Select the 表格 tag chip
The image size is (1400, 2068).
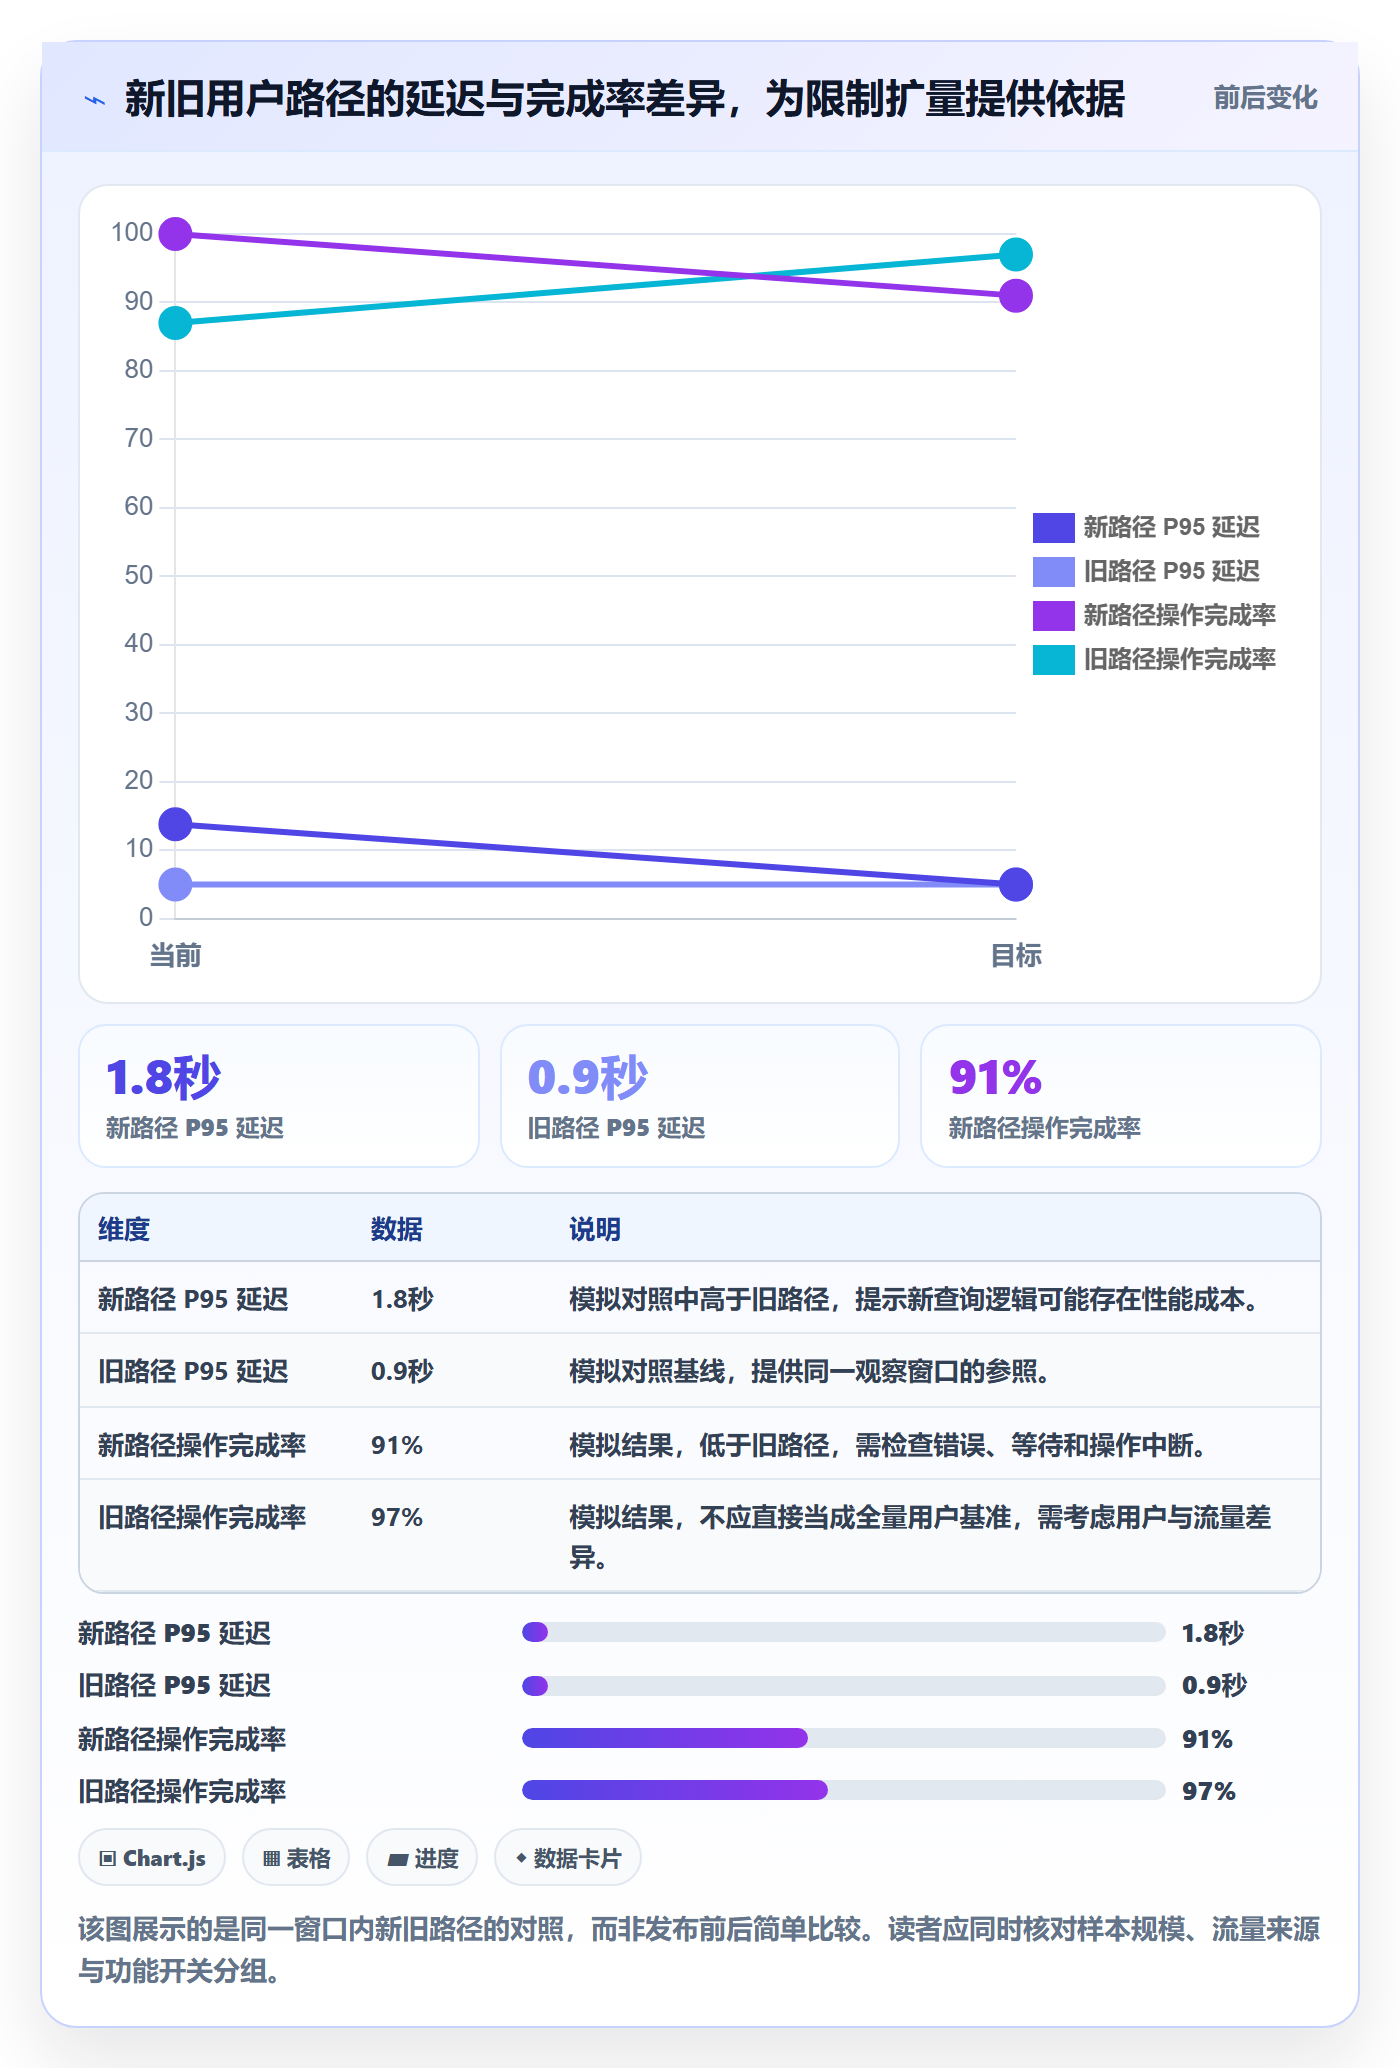[x=296, y=1858]
